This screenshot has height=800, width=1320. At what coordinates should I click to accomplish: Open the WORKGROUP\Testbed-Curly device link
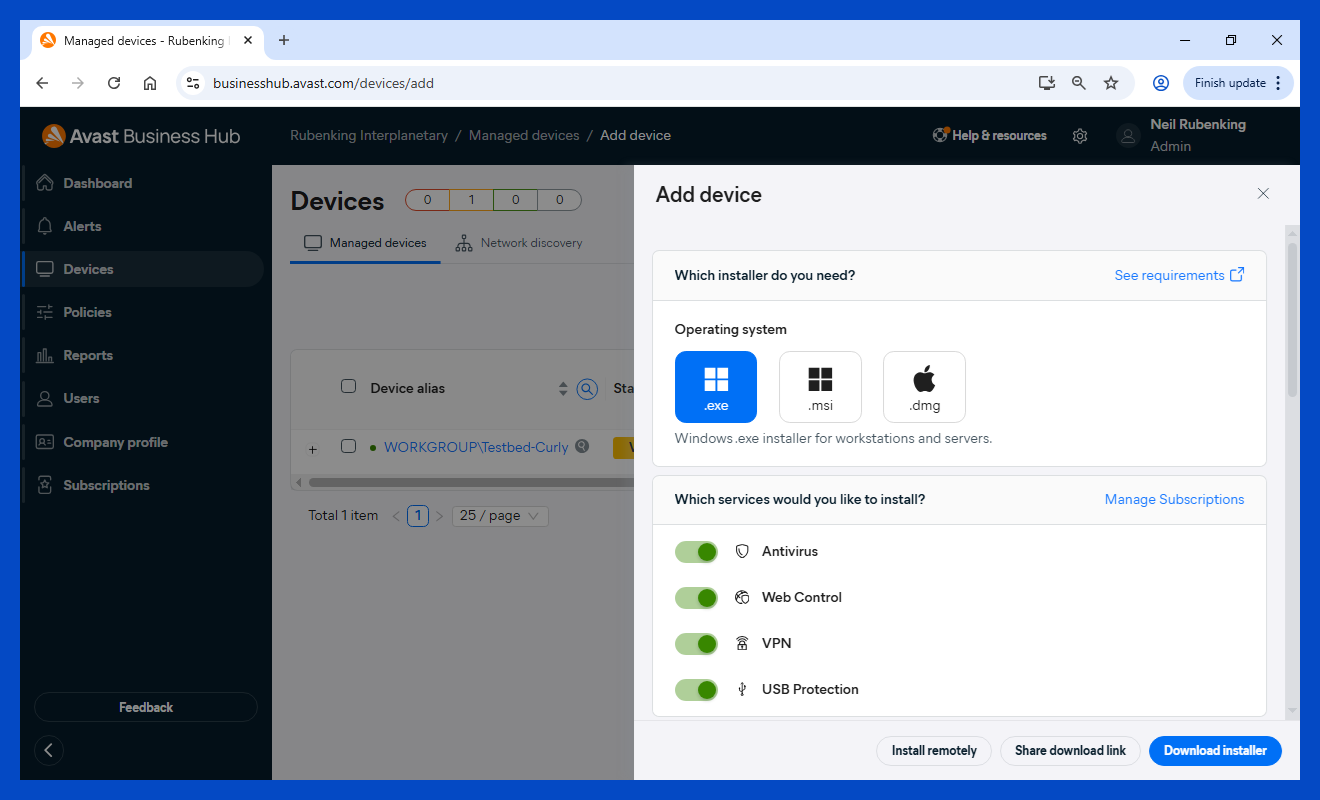pos(476,447)
